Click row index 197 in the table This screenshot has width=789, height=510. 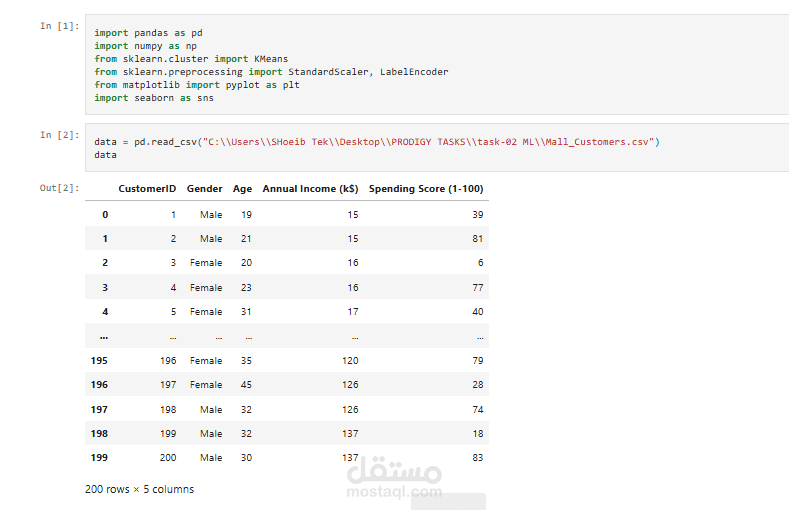point(99,410)
